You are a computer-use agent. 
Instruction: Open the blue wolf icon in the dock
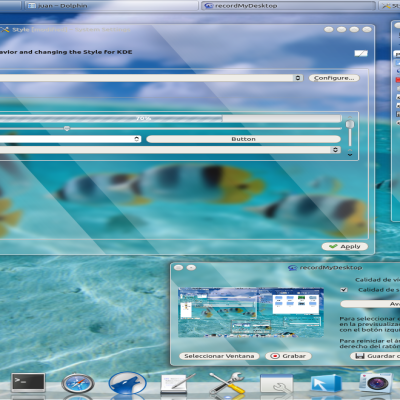click(127, 383)
